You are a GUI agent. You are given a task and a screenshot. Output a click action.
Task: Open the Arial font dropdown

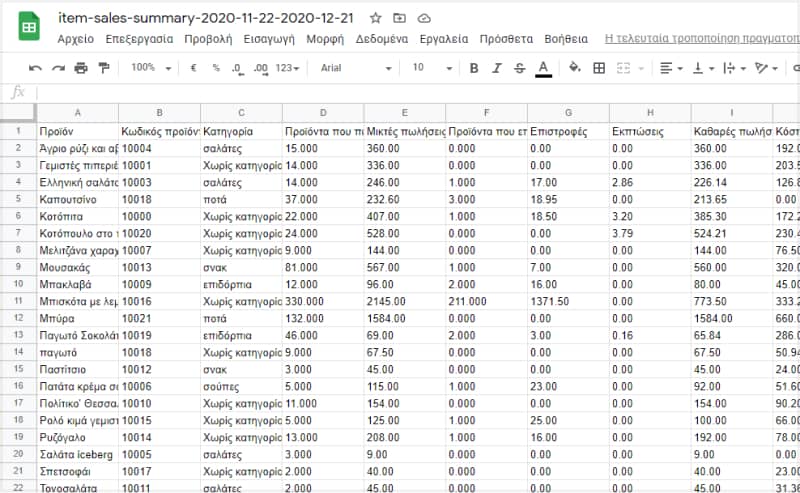[x=356, y=68]
